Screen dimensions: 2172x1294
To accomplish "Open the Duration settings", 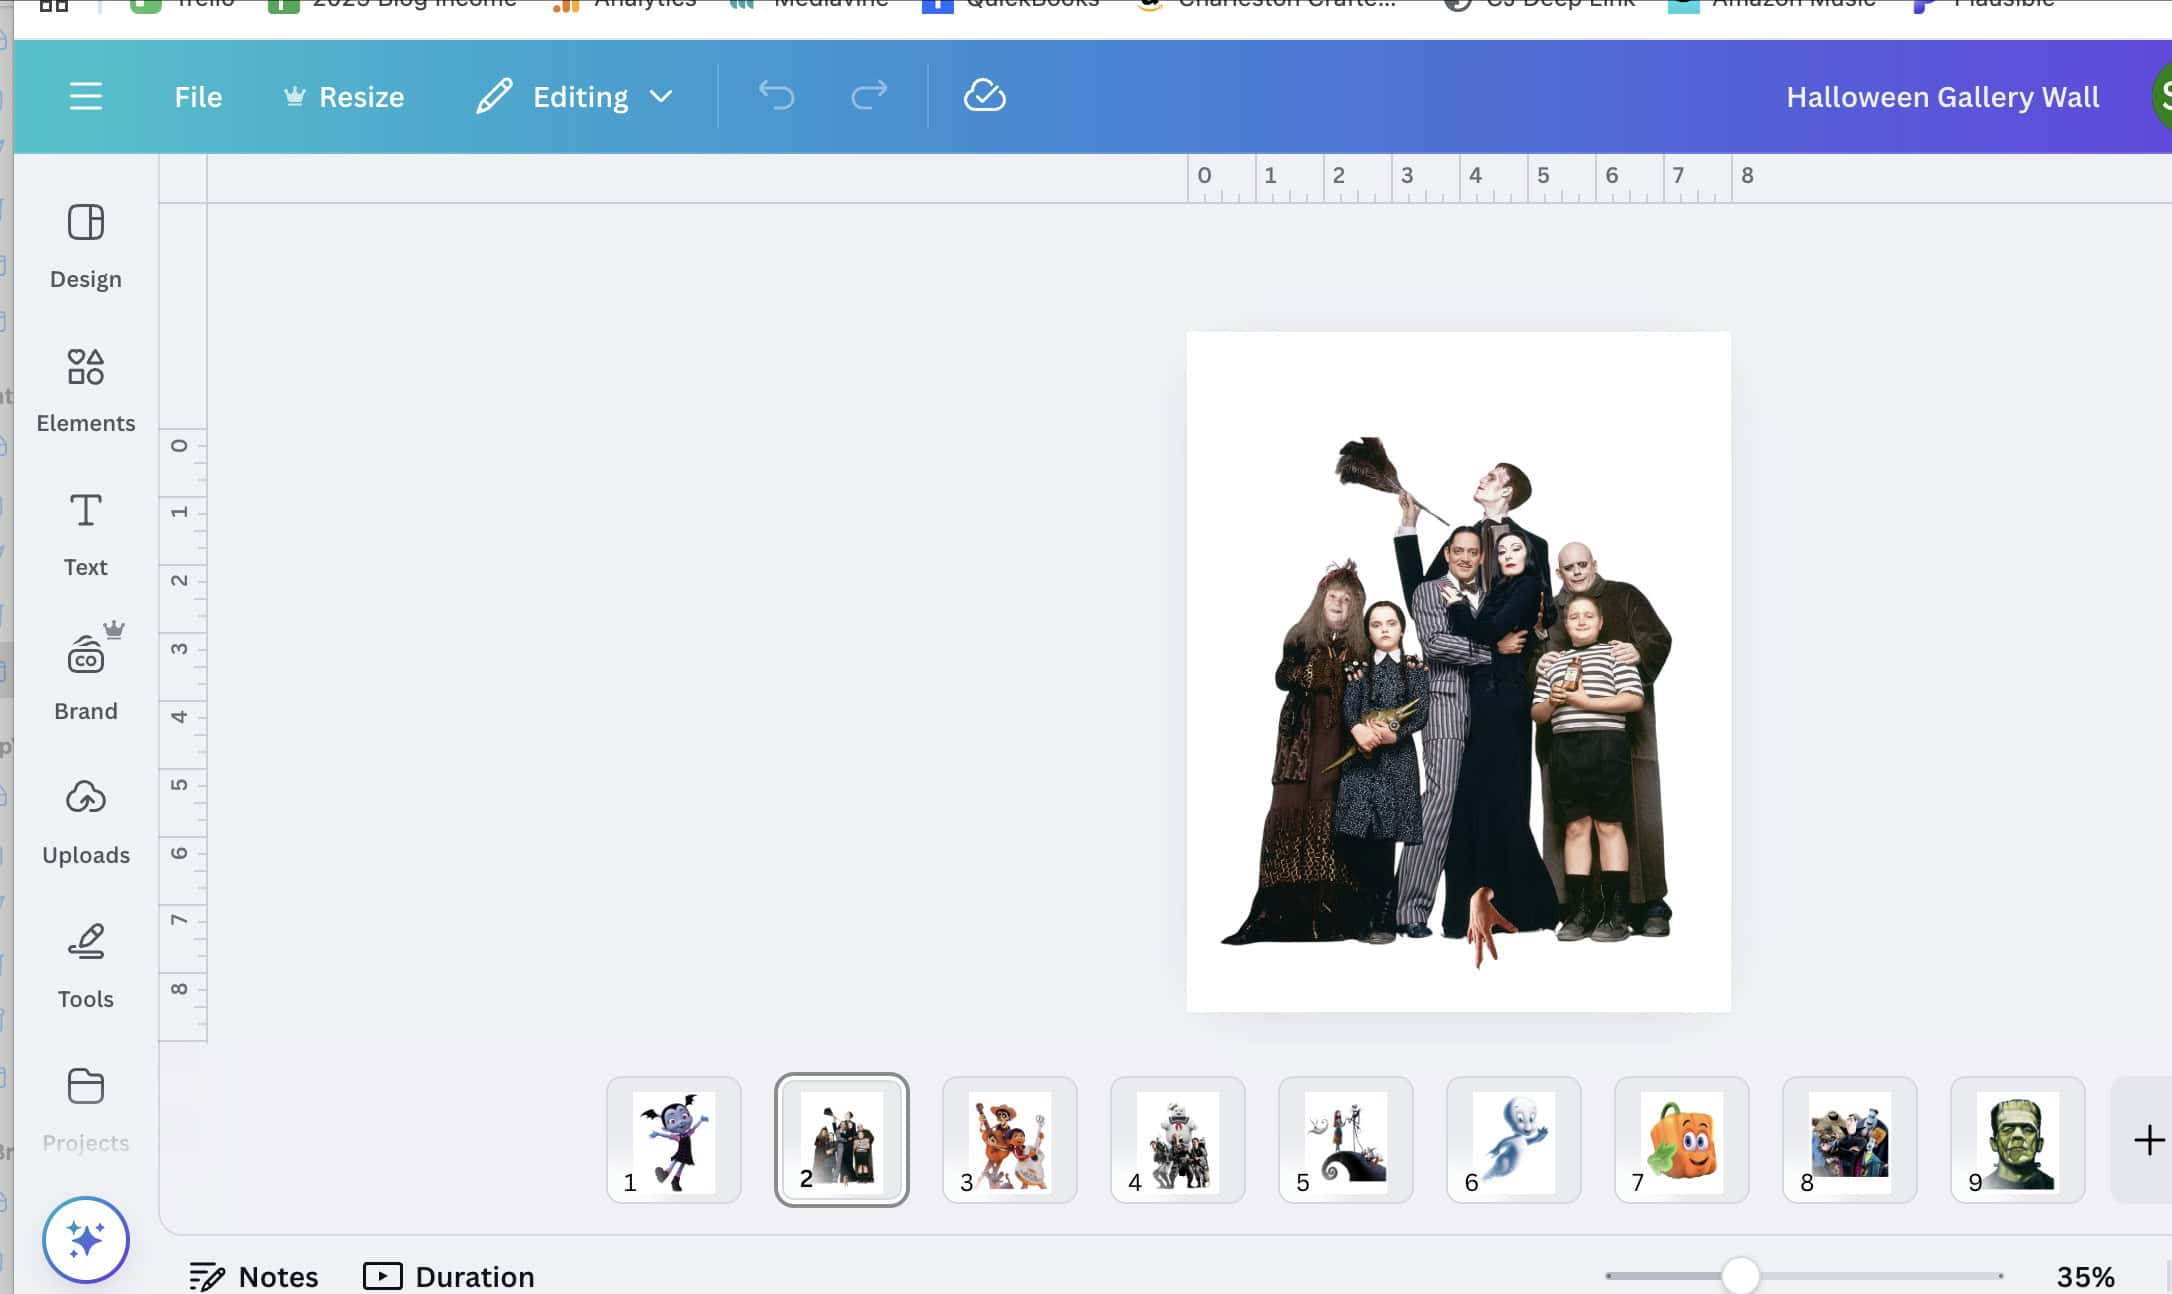I will tap(449, 1276).
